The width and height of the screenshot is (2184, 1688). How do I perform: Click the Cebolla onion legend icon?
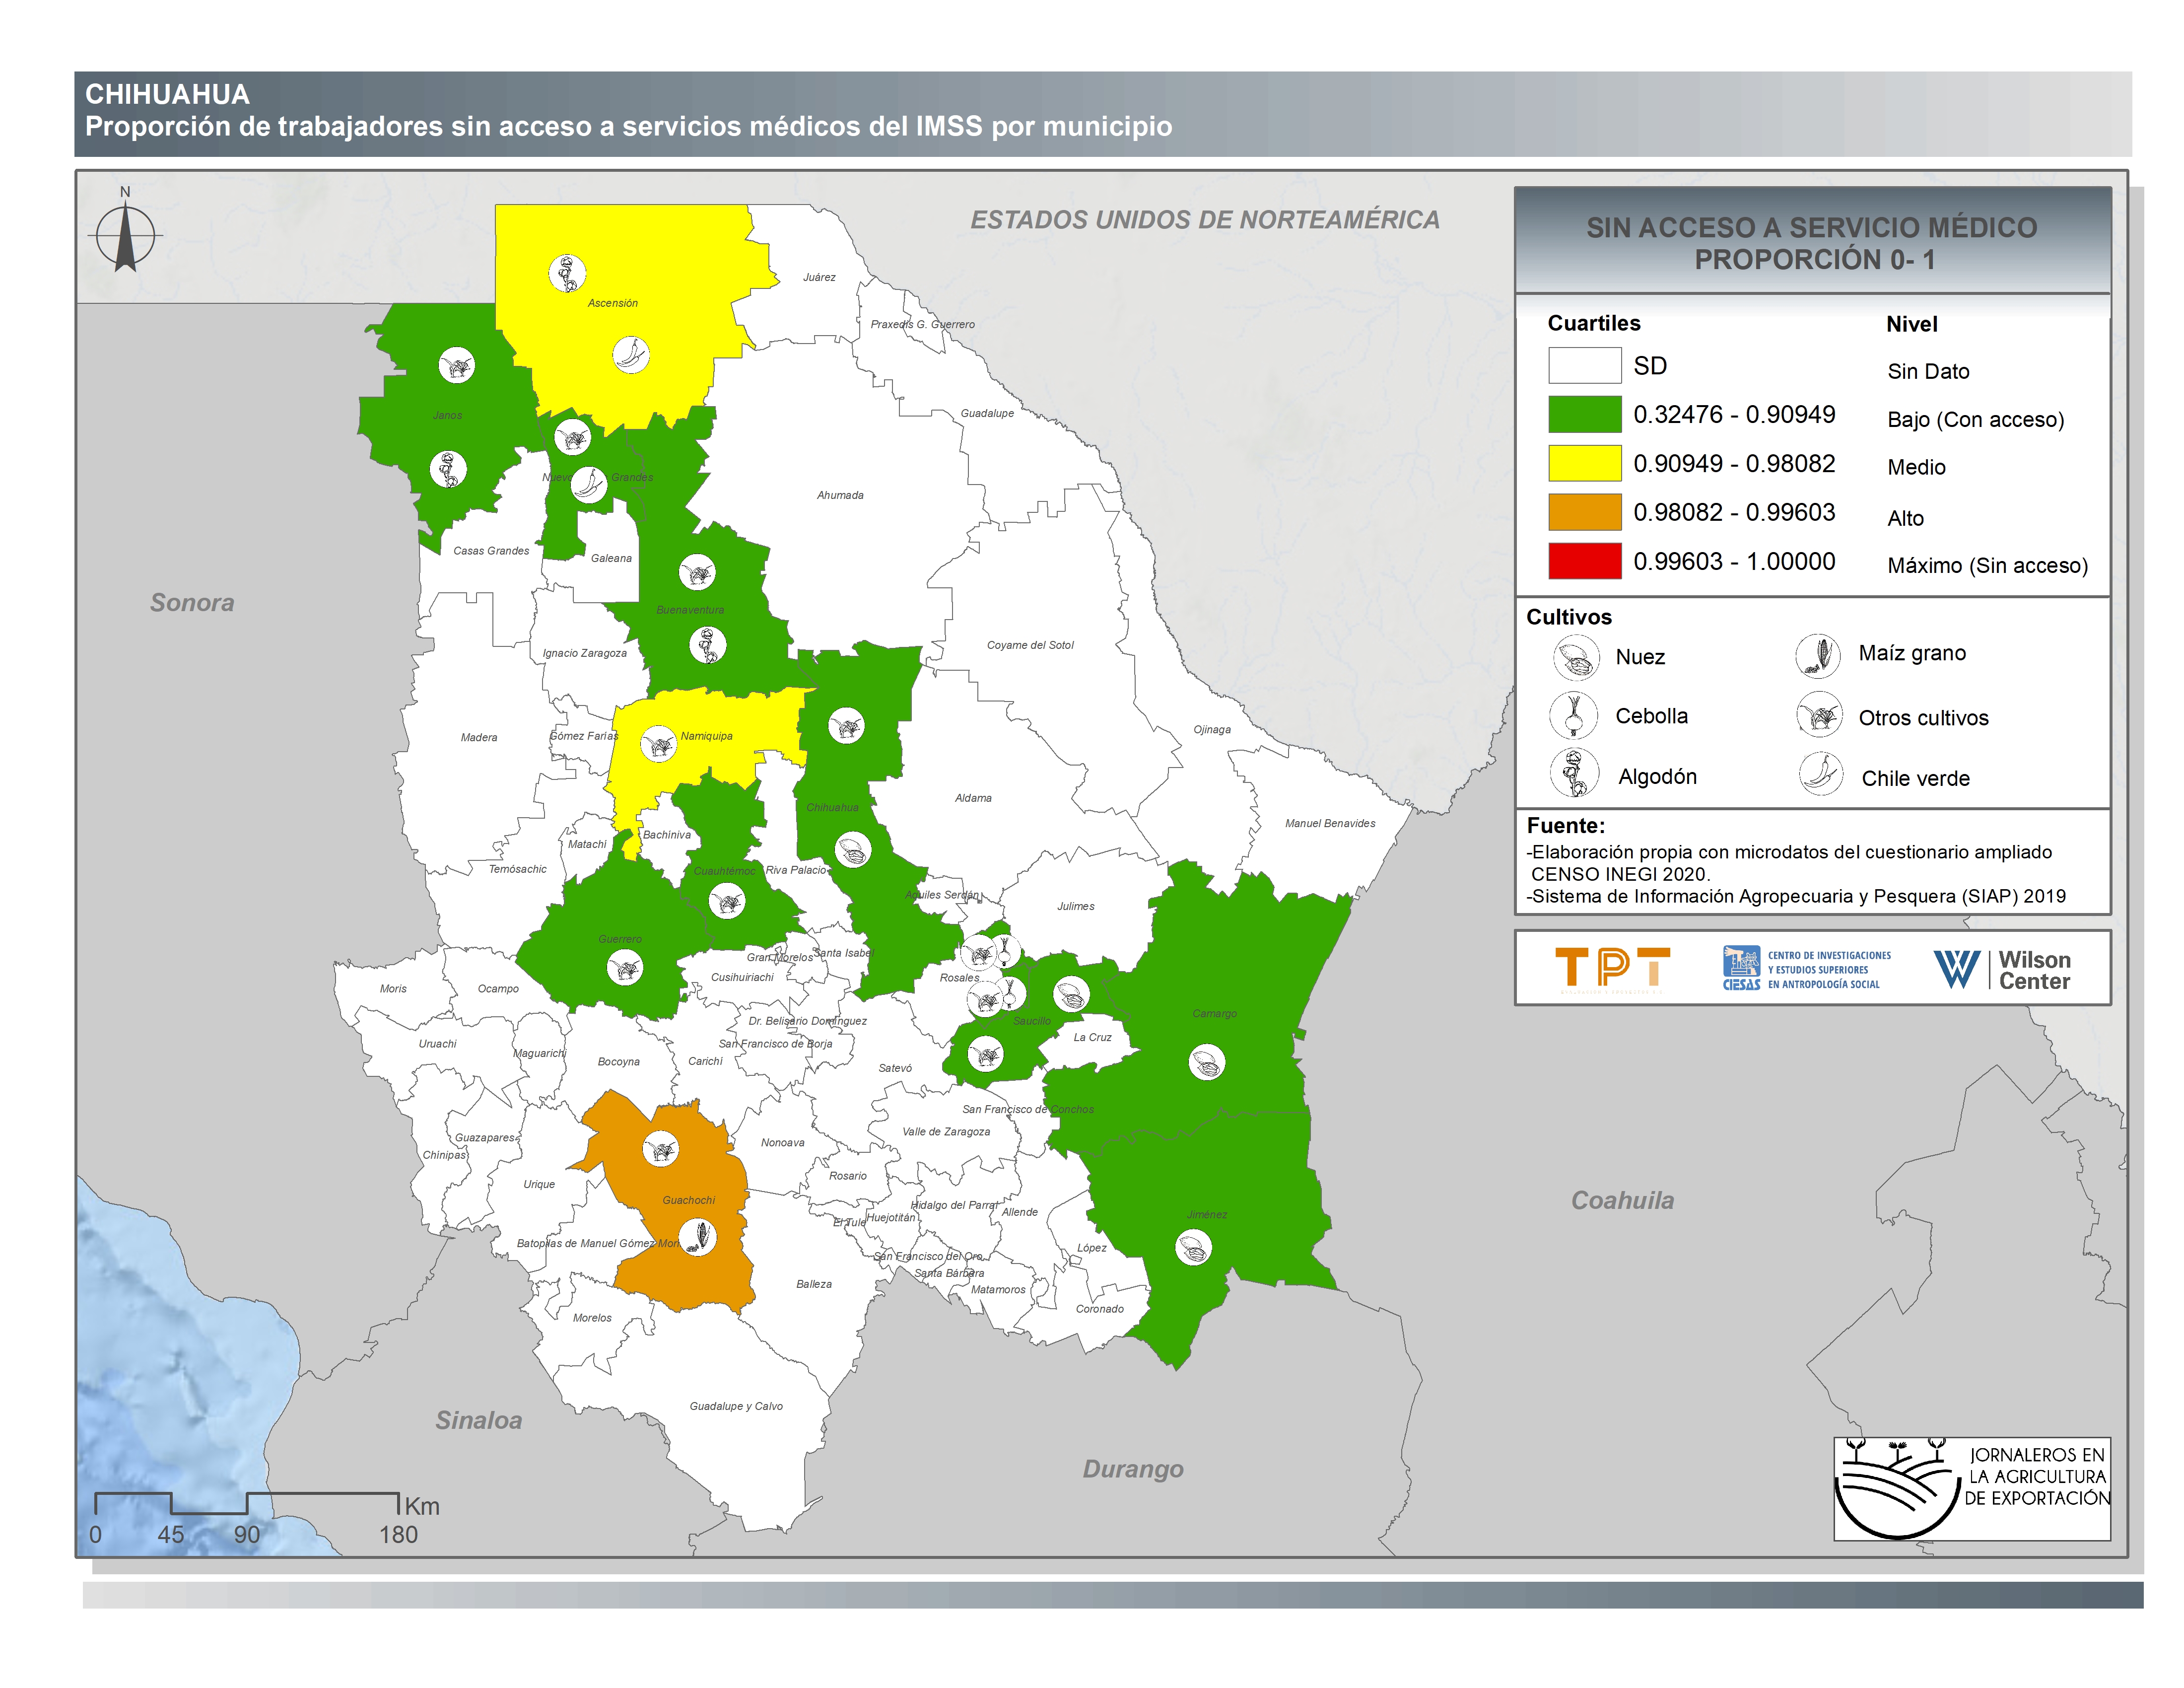(x=1573, y=716)
